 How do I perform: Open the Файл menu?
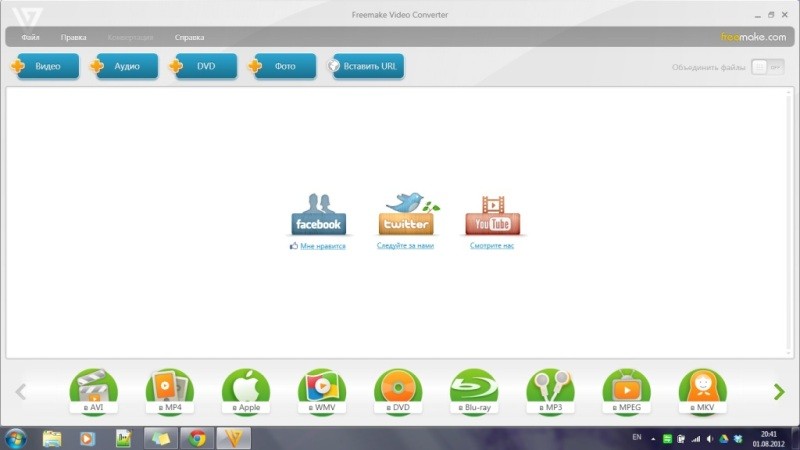[30, 37]
